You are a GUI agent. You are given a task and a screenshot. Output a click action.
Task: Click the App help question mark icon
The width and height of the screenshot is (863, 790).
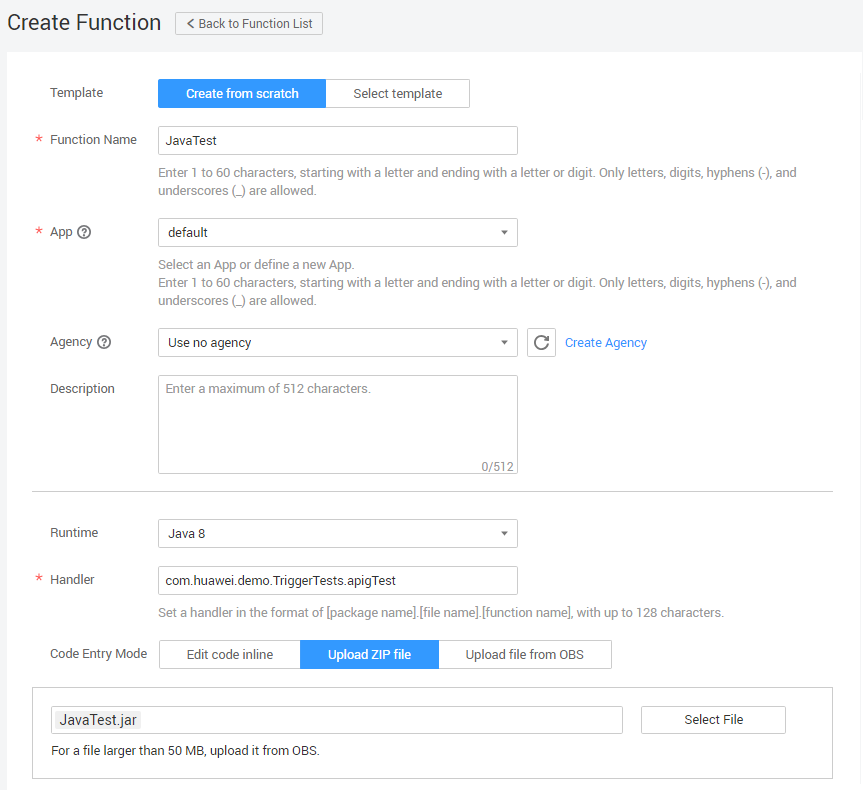[x=84, y=232]
